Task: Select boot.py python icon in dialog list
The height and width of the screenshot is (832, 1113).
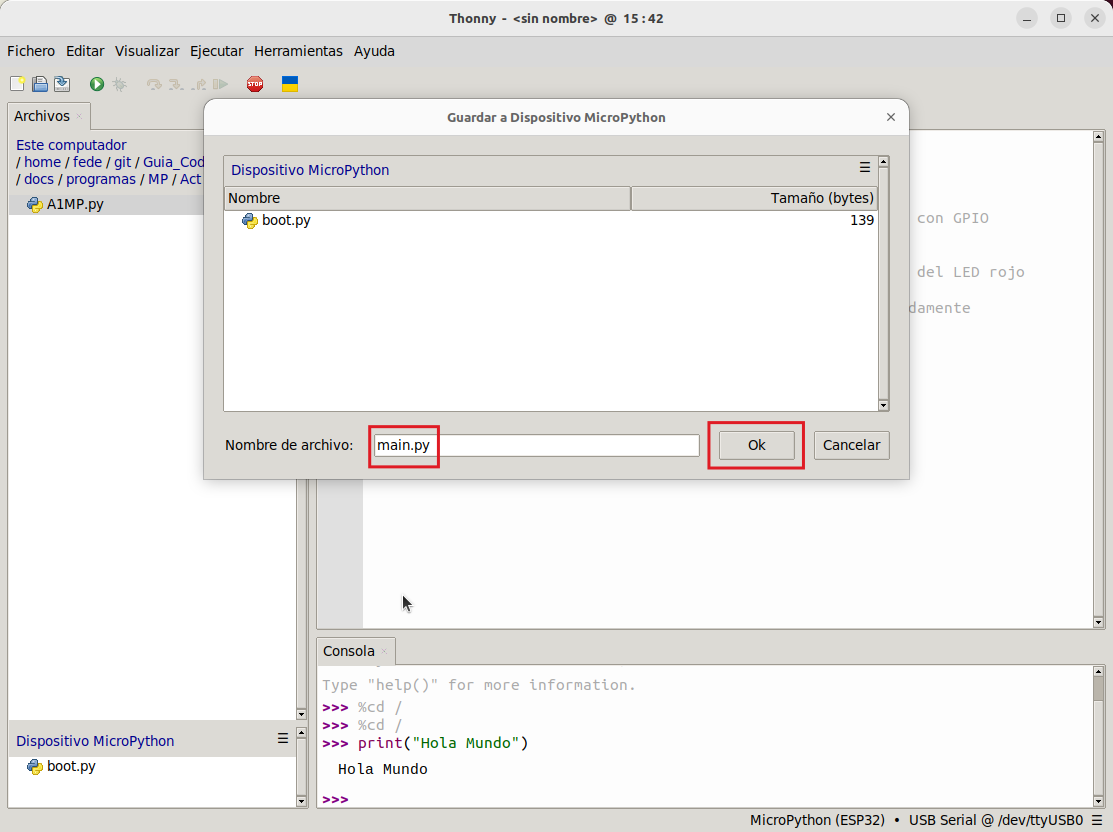Action: click(250, 221)
